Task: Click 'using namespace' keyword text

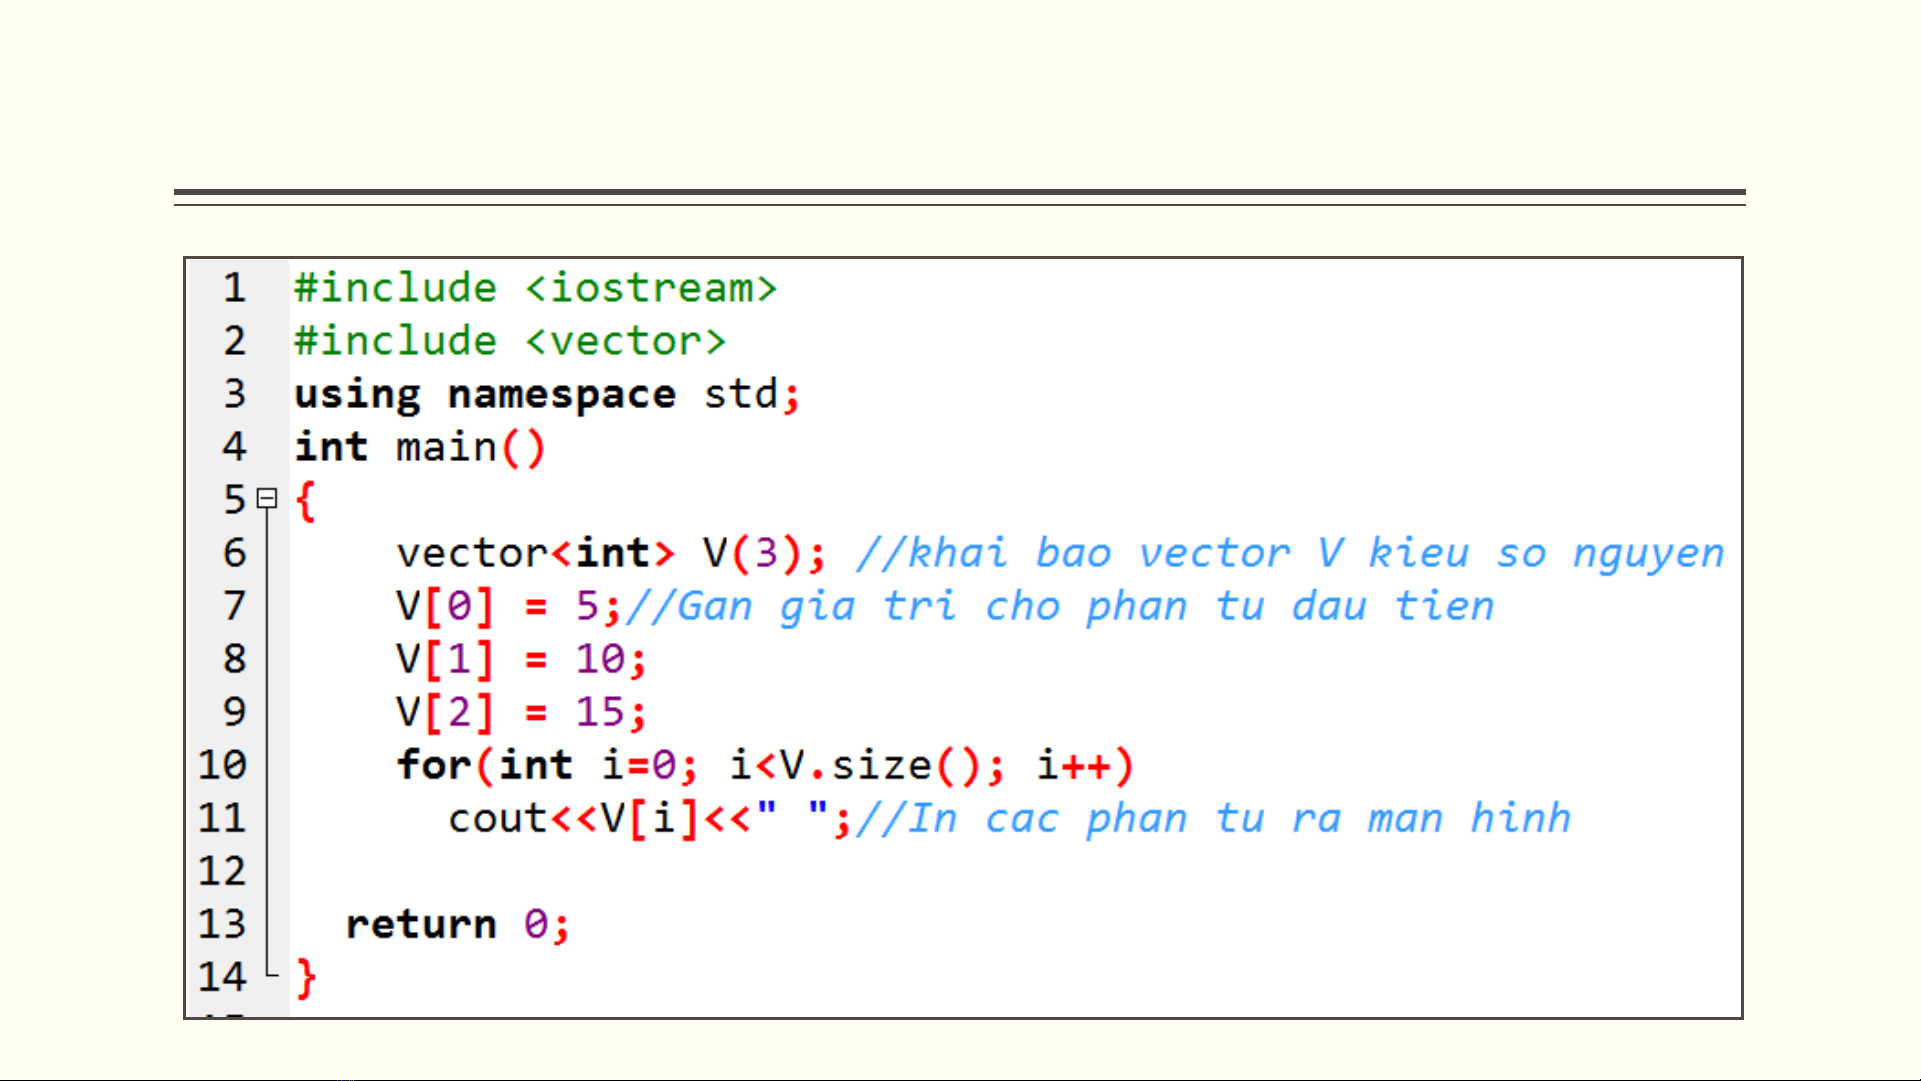Action: [485, 394]
